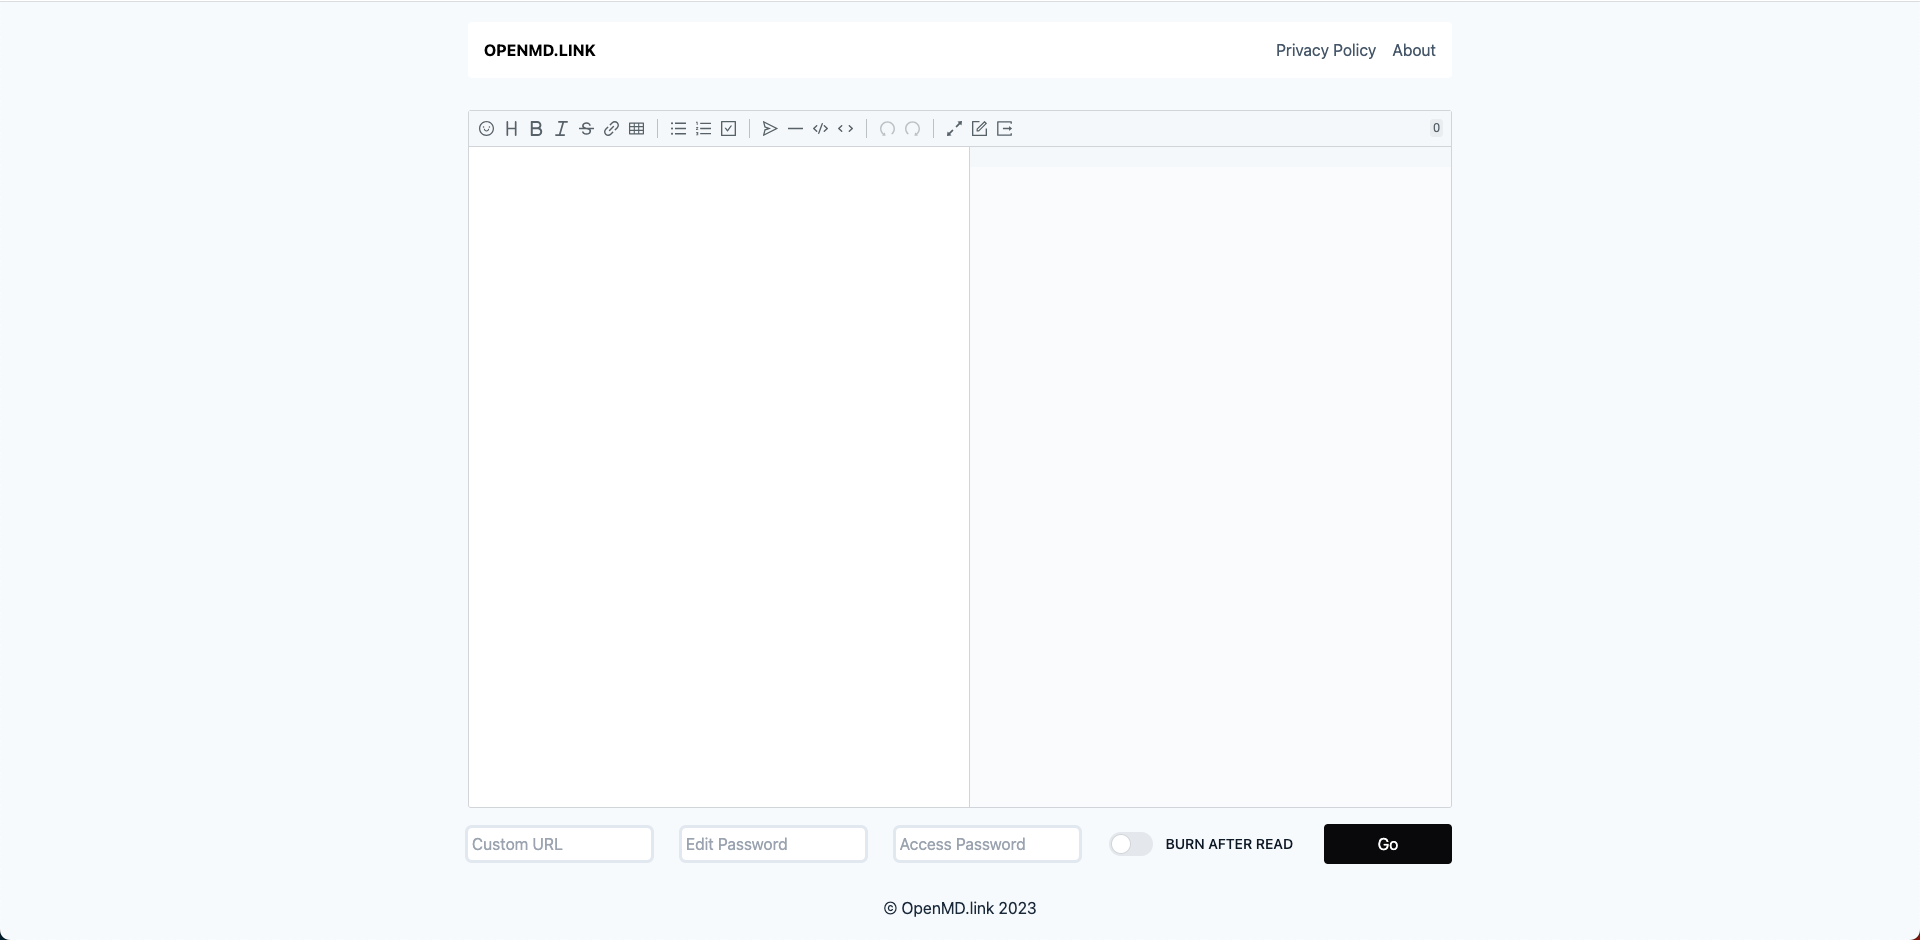Toggle fullscreen editor mode
Viewport: 1920px width, 940px height.
954,128
